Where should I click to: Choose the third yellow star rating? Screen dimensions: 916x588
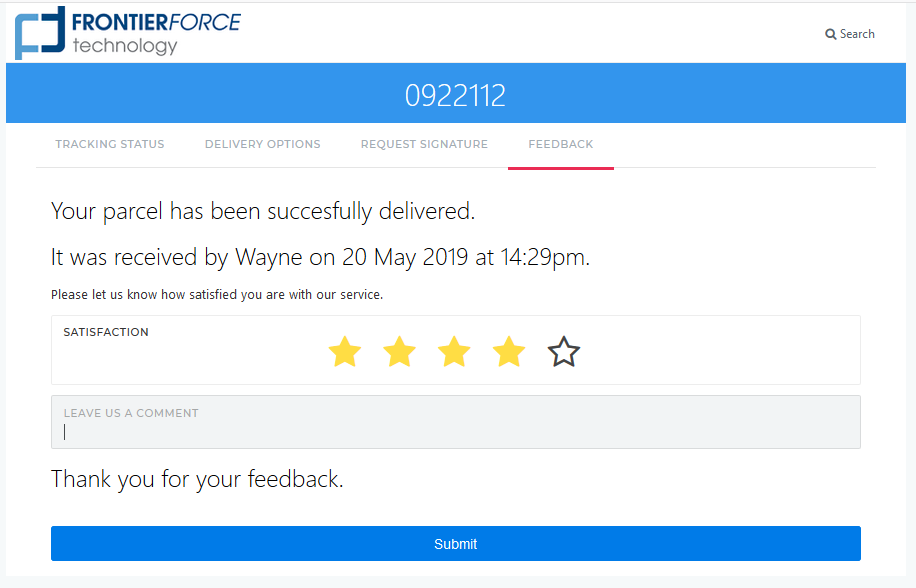(454, 352)
